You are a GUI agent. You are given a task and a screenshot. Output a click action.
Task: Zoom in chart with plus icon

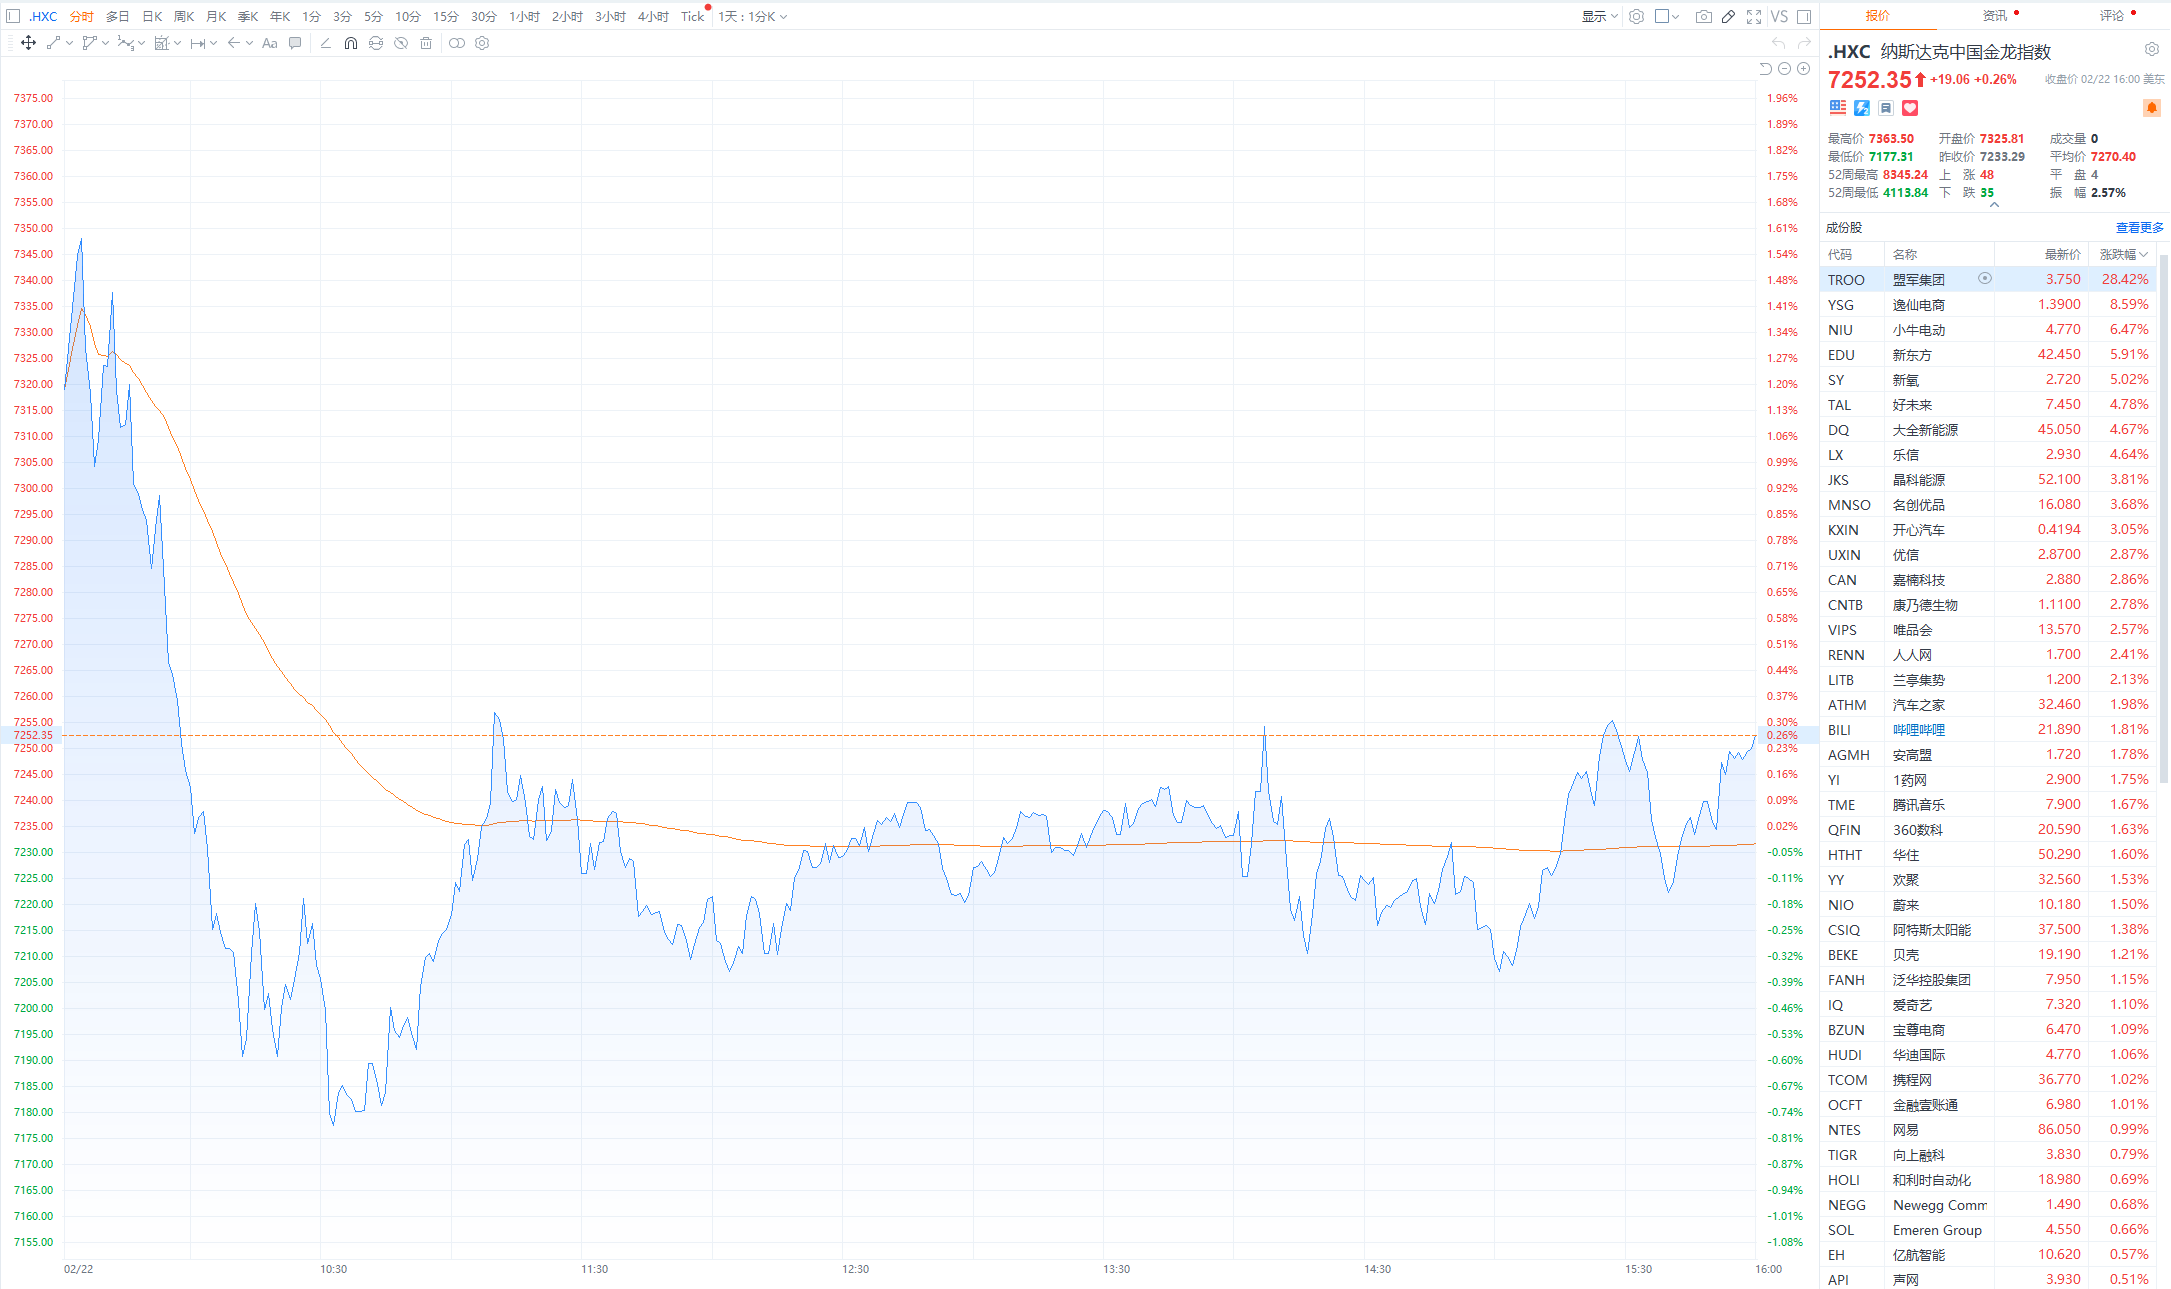coord(1803,69)
